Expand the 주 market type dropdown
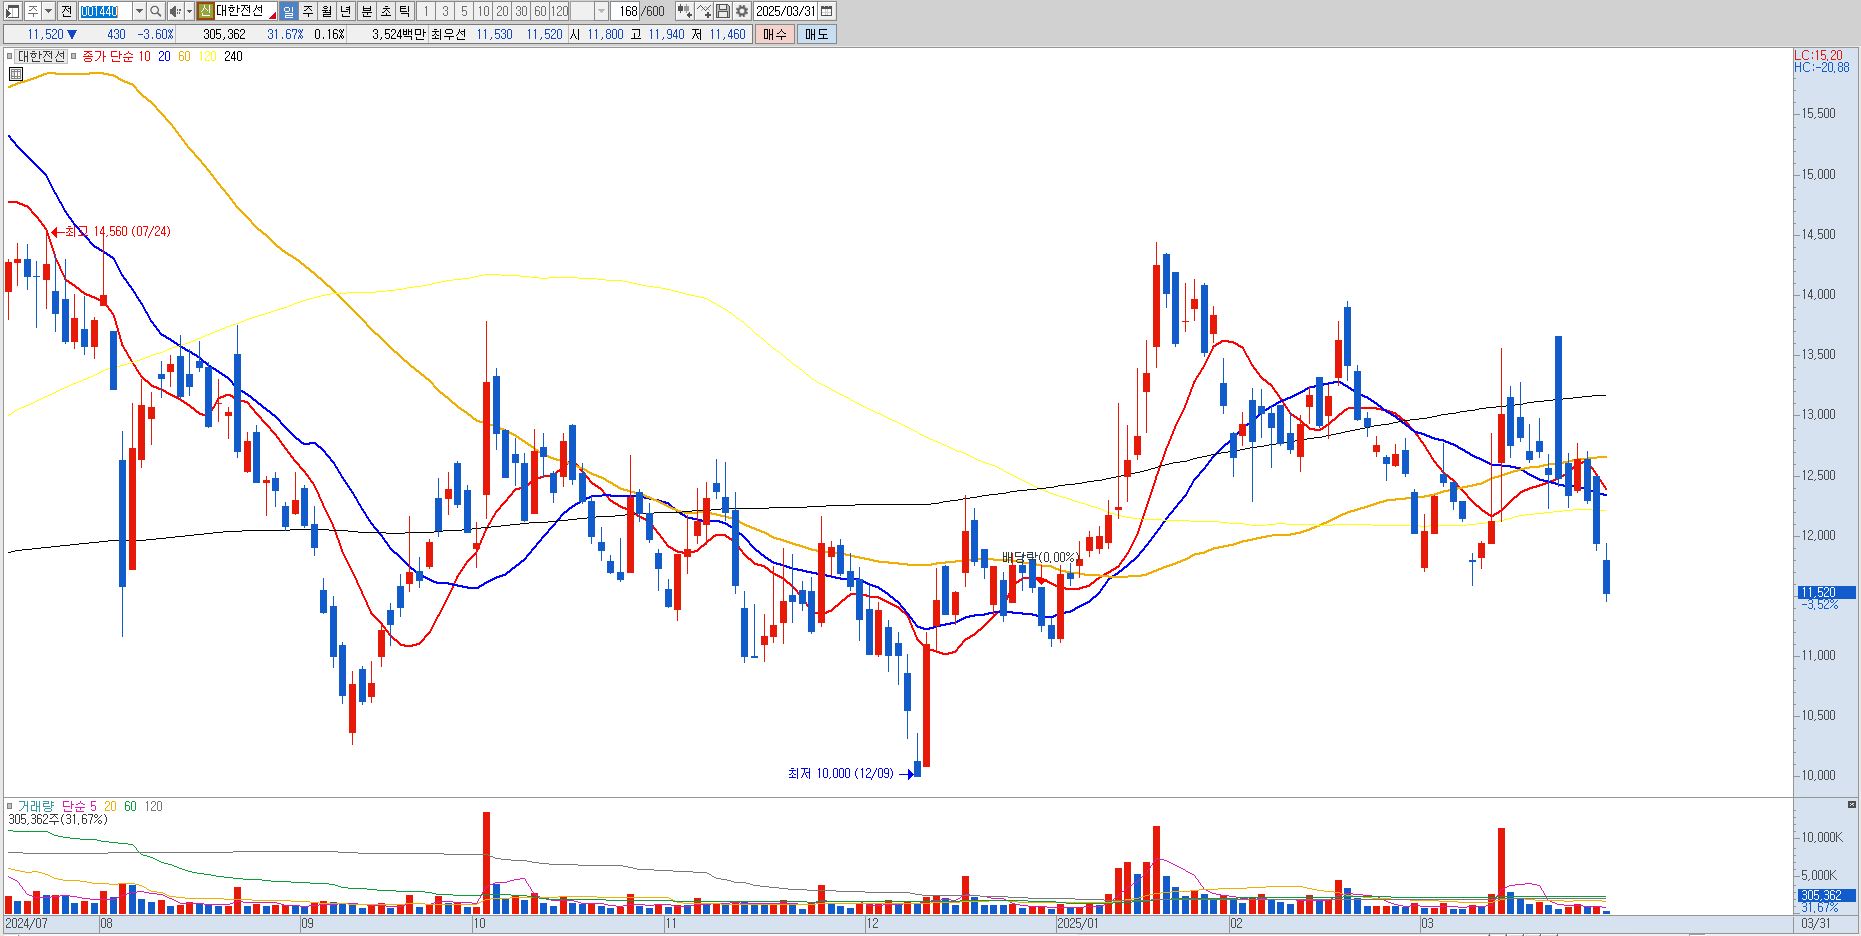Viewport: 1861px width, 936px height. tap(49, 11)
